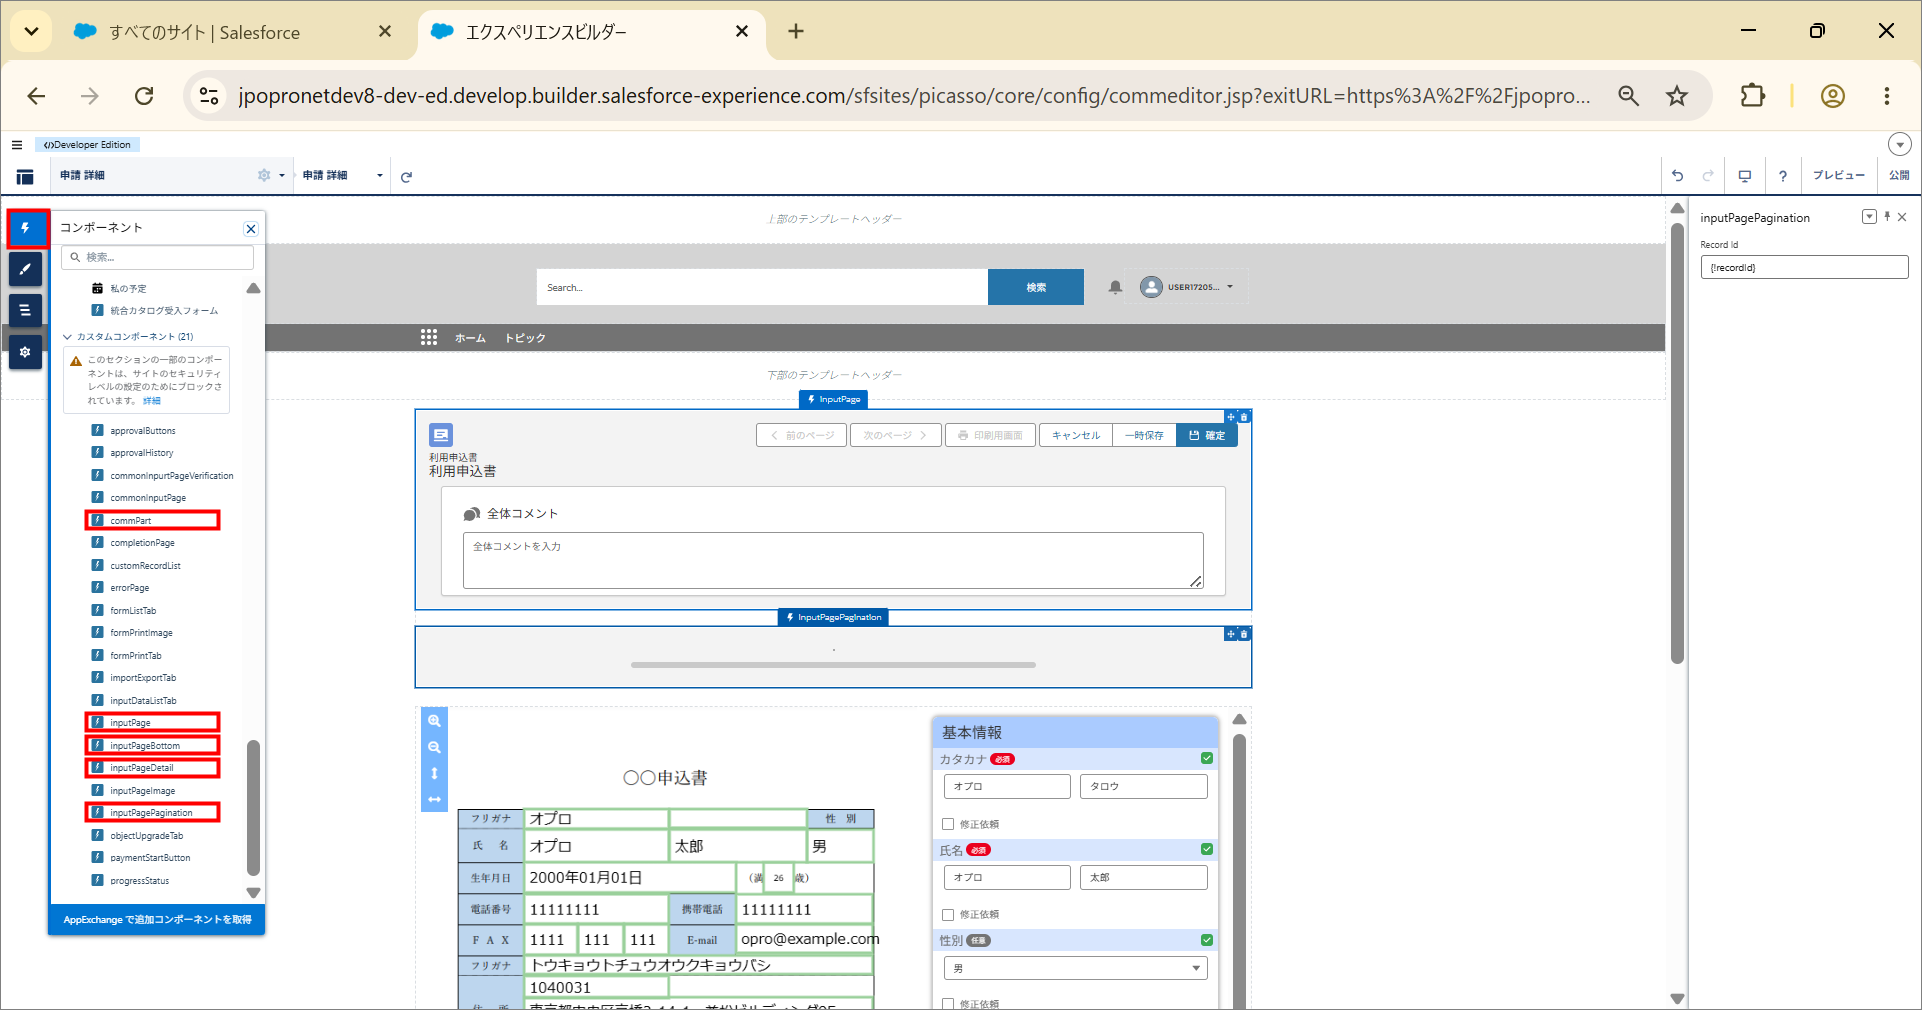Viewport: 1922px width, 1010px height.
Task: Click the zoom in magnifier on form preview
Action: (x=434, y=721)
